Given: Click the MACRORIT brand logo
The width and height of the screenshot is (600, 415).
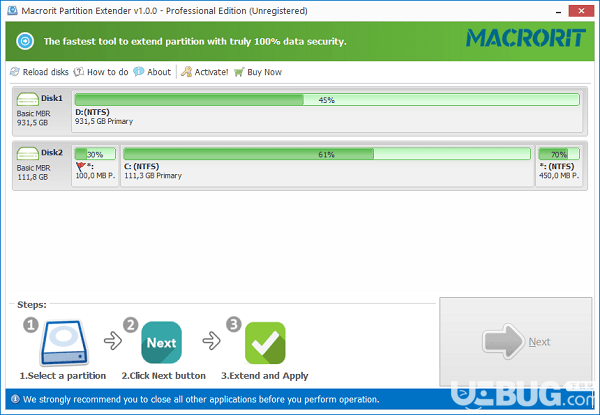Looking at the screenshot, I should click(x=526, y=38).
